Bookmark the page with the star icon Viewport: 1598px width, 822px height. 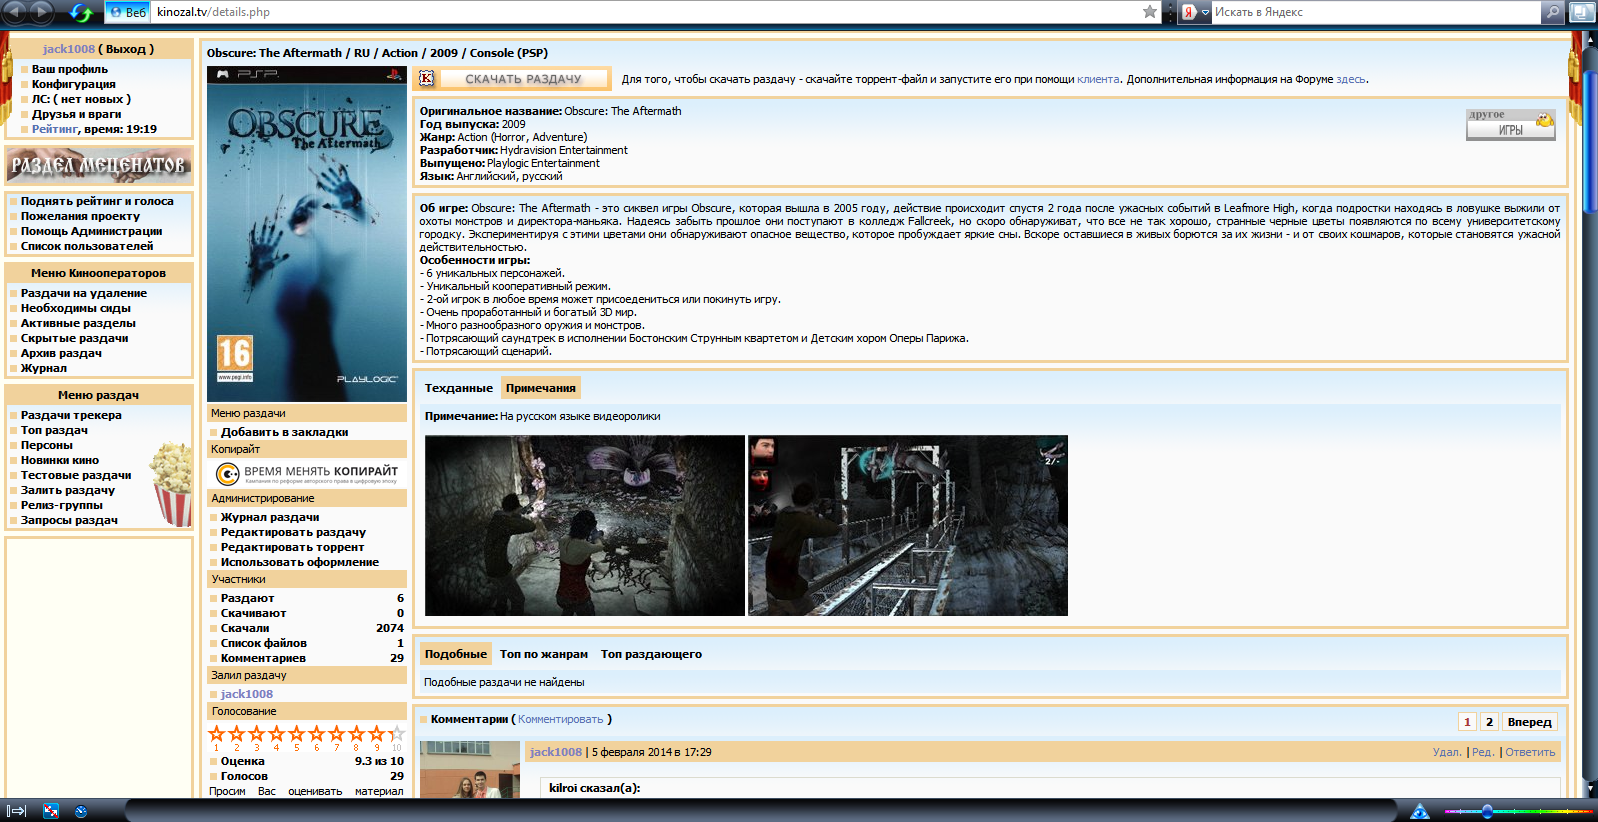tap(1150, 12)
